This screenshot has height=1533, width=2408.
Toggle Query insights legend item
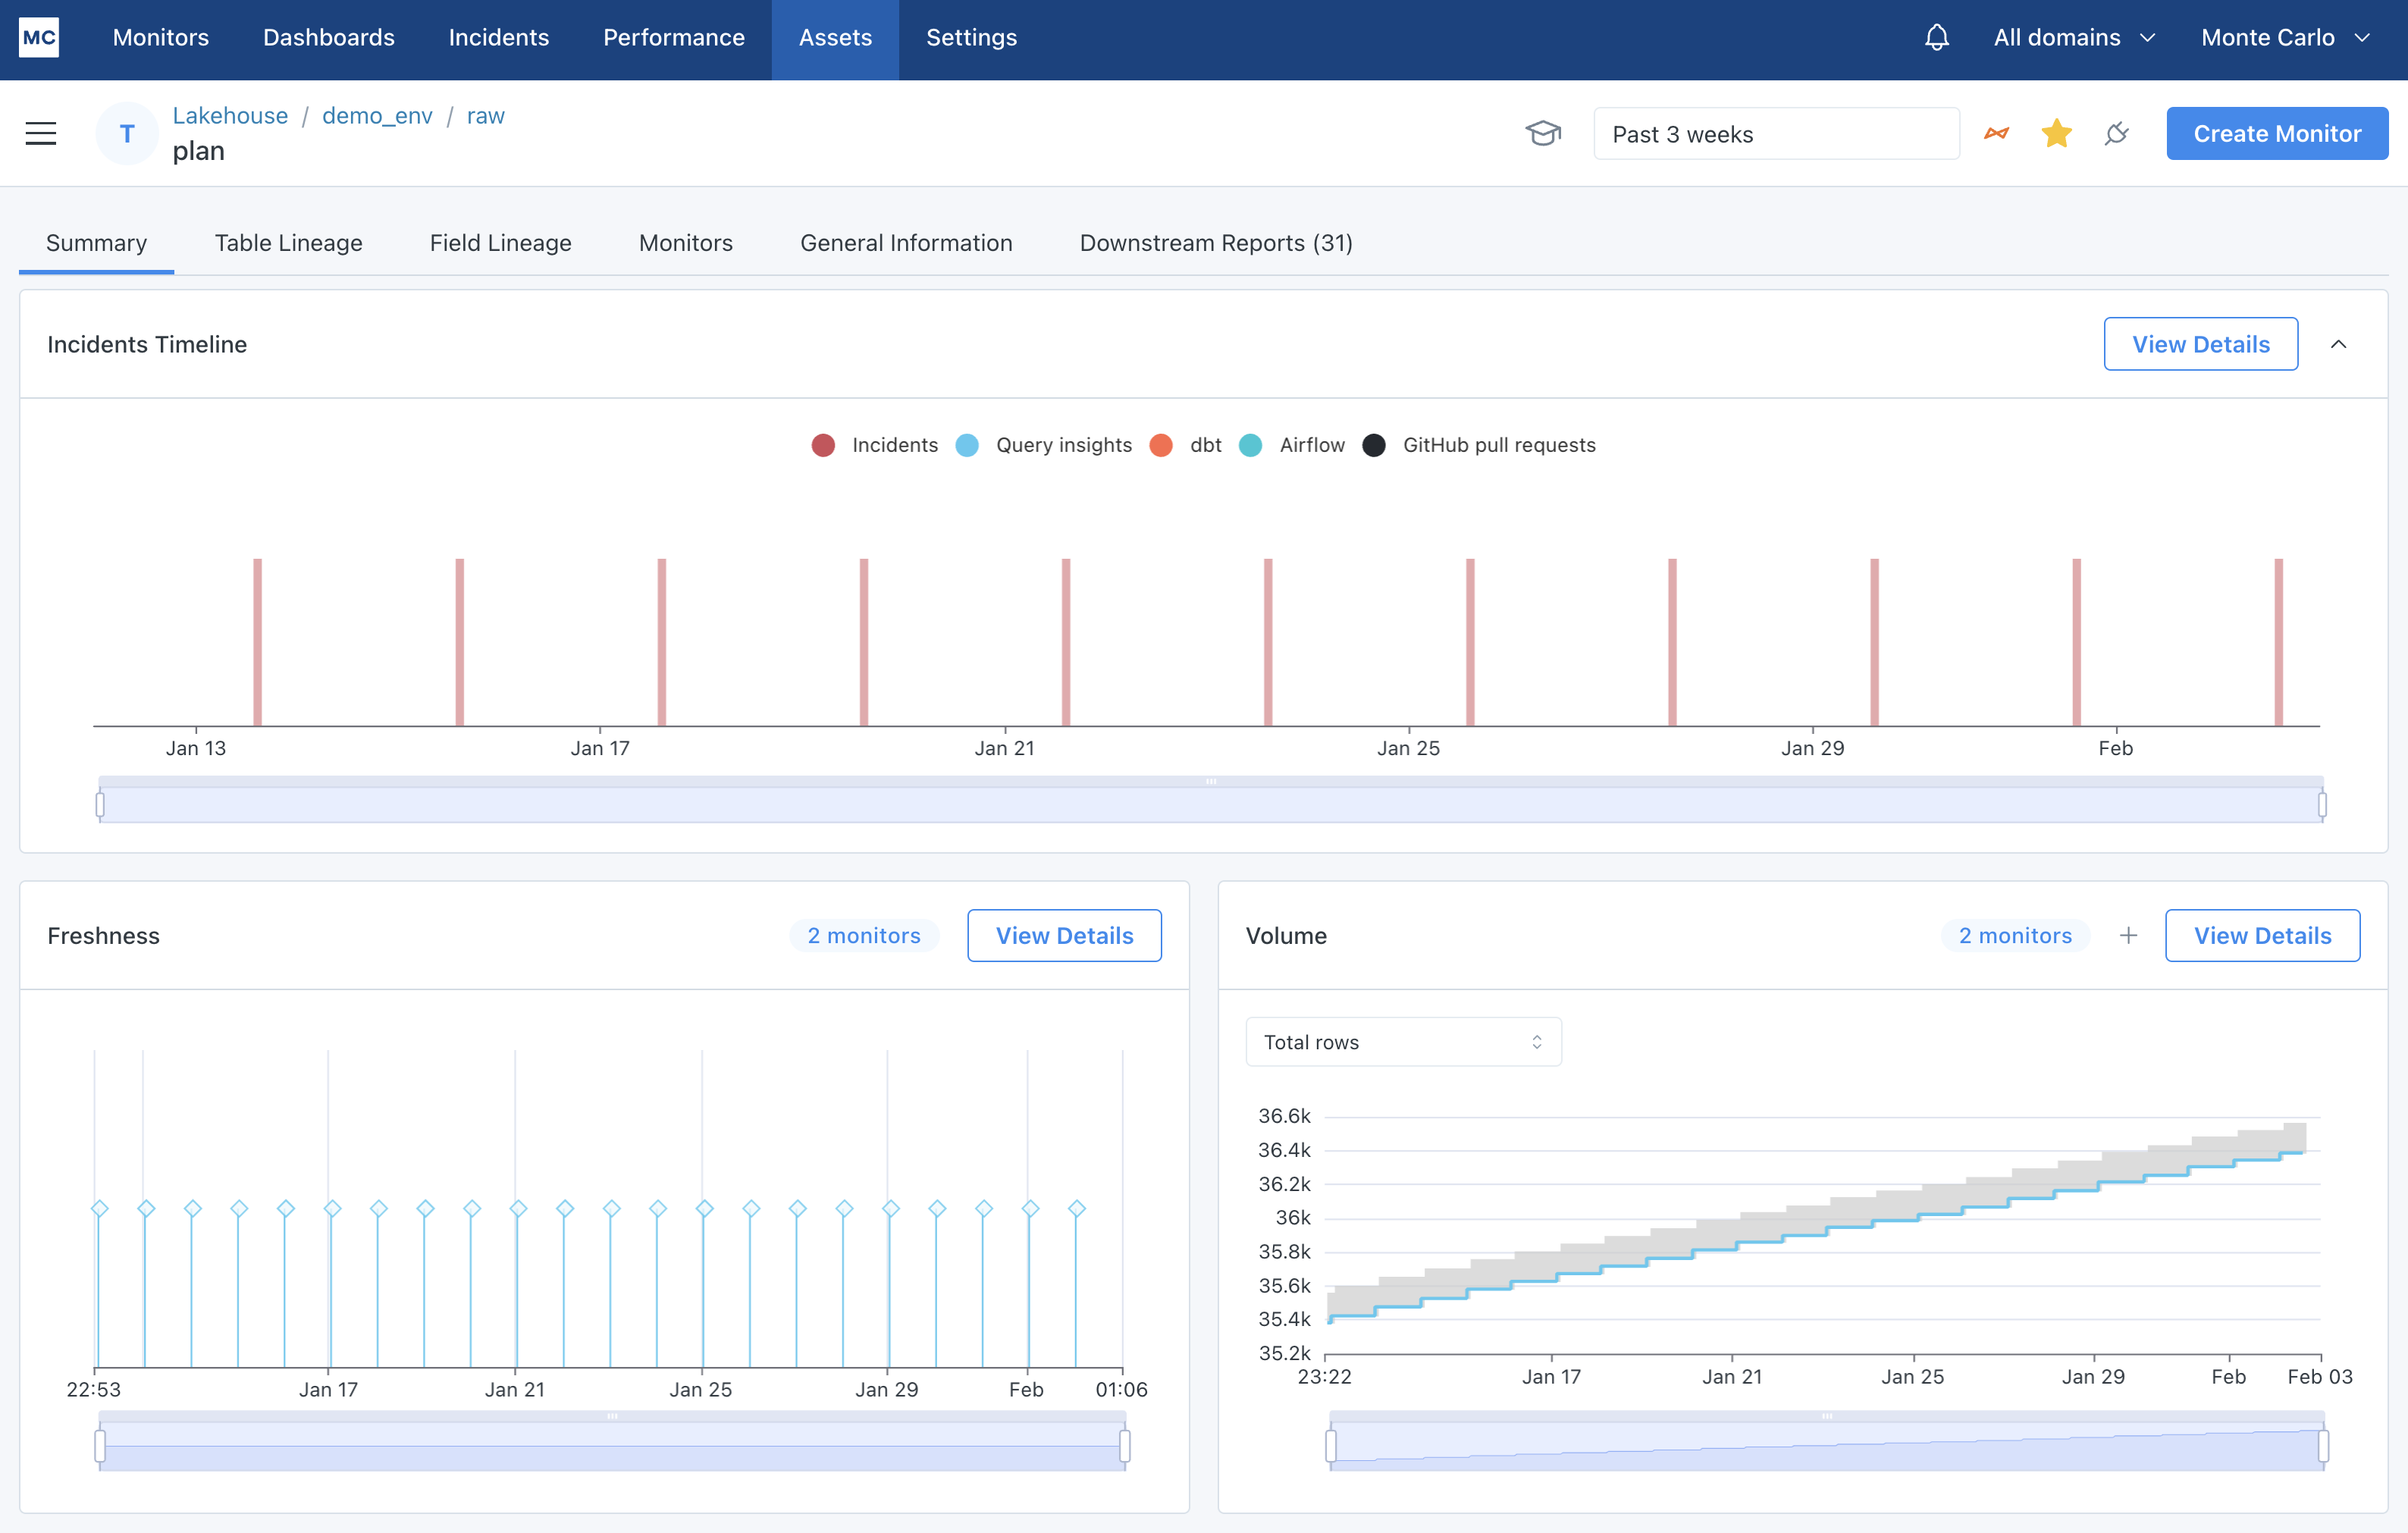[1044, 445]
